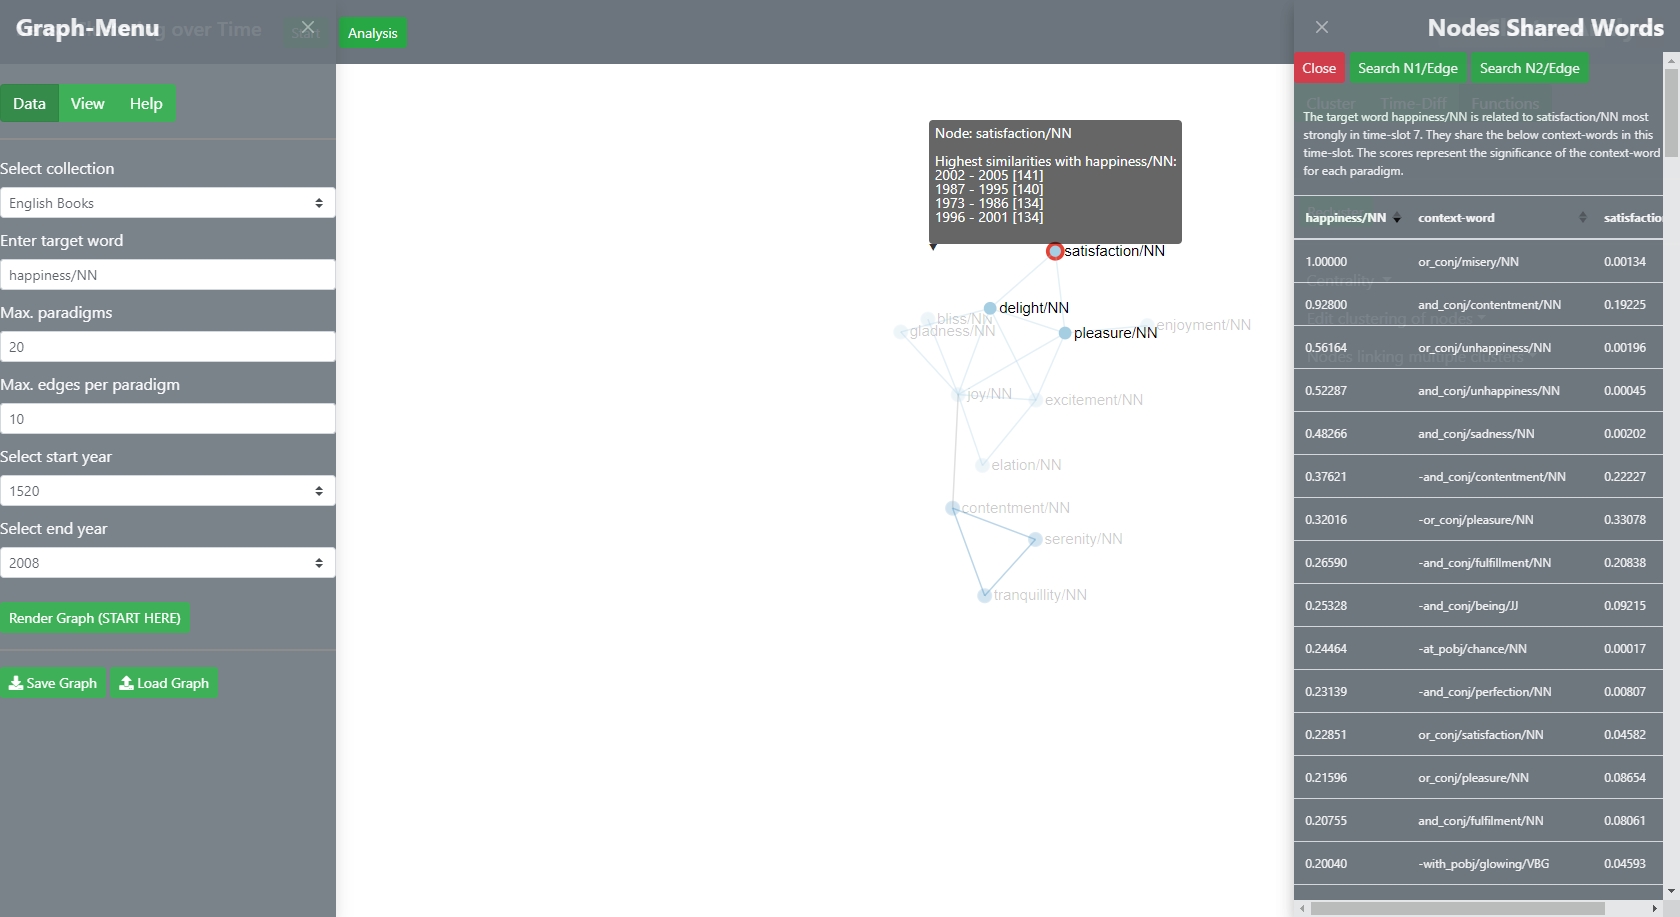Select the Data menu
Image resolution: width=1680 pixels, height=917 pixels.
[x=30, y=103]
